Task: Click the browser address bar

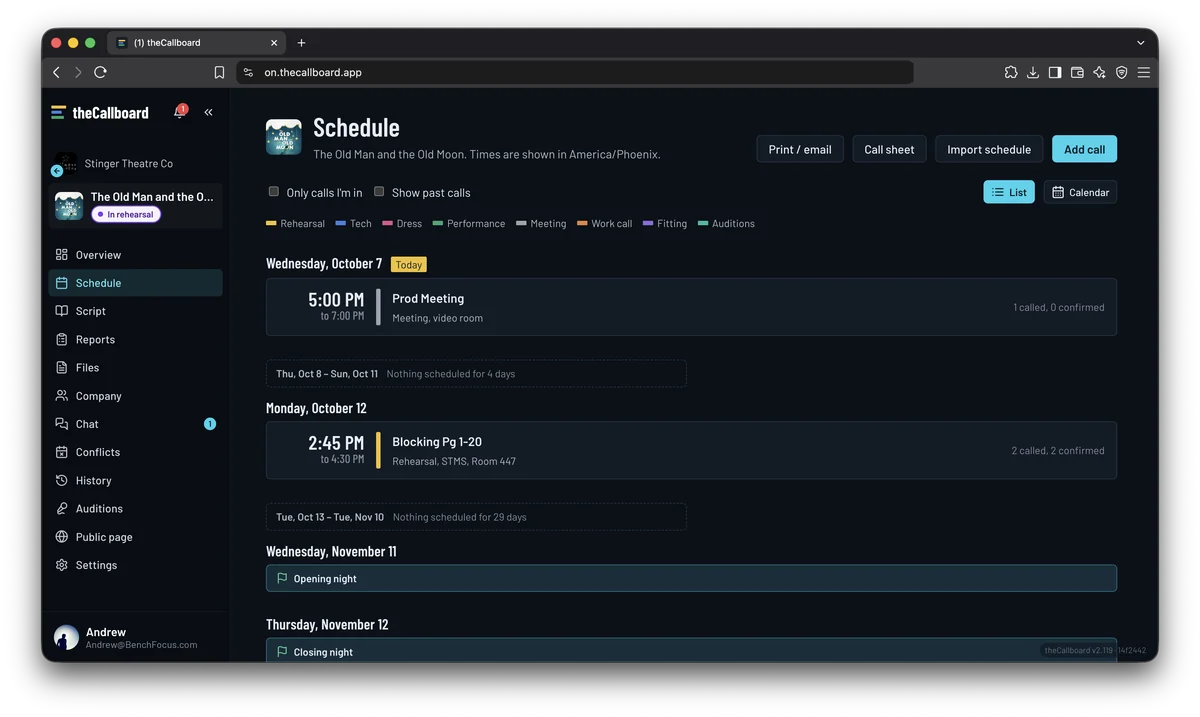Action: tap(575, 72)
